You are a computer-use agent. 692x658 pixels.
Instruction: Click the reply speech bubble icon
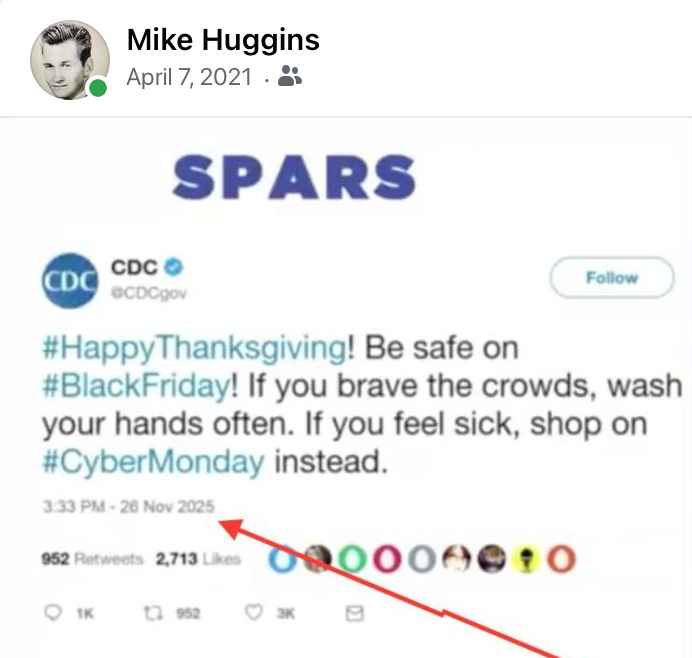pyautogui.click(x=53, y=613)
